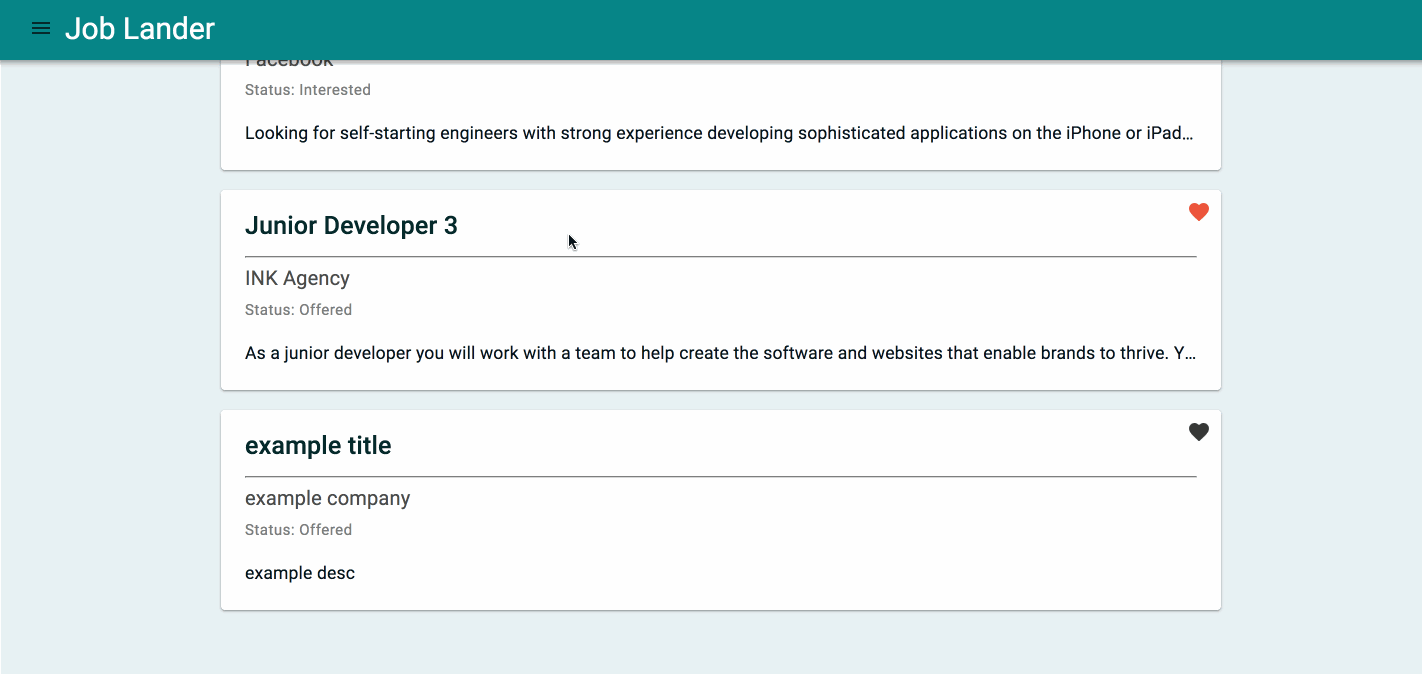Viewport: 1422px width, 674px height.
Task: Click Status: Offered under INK Agency
Action: pos(298,310)
